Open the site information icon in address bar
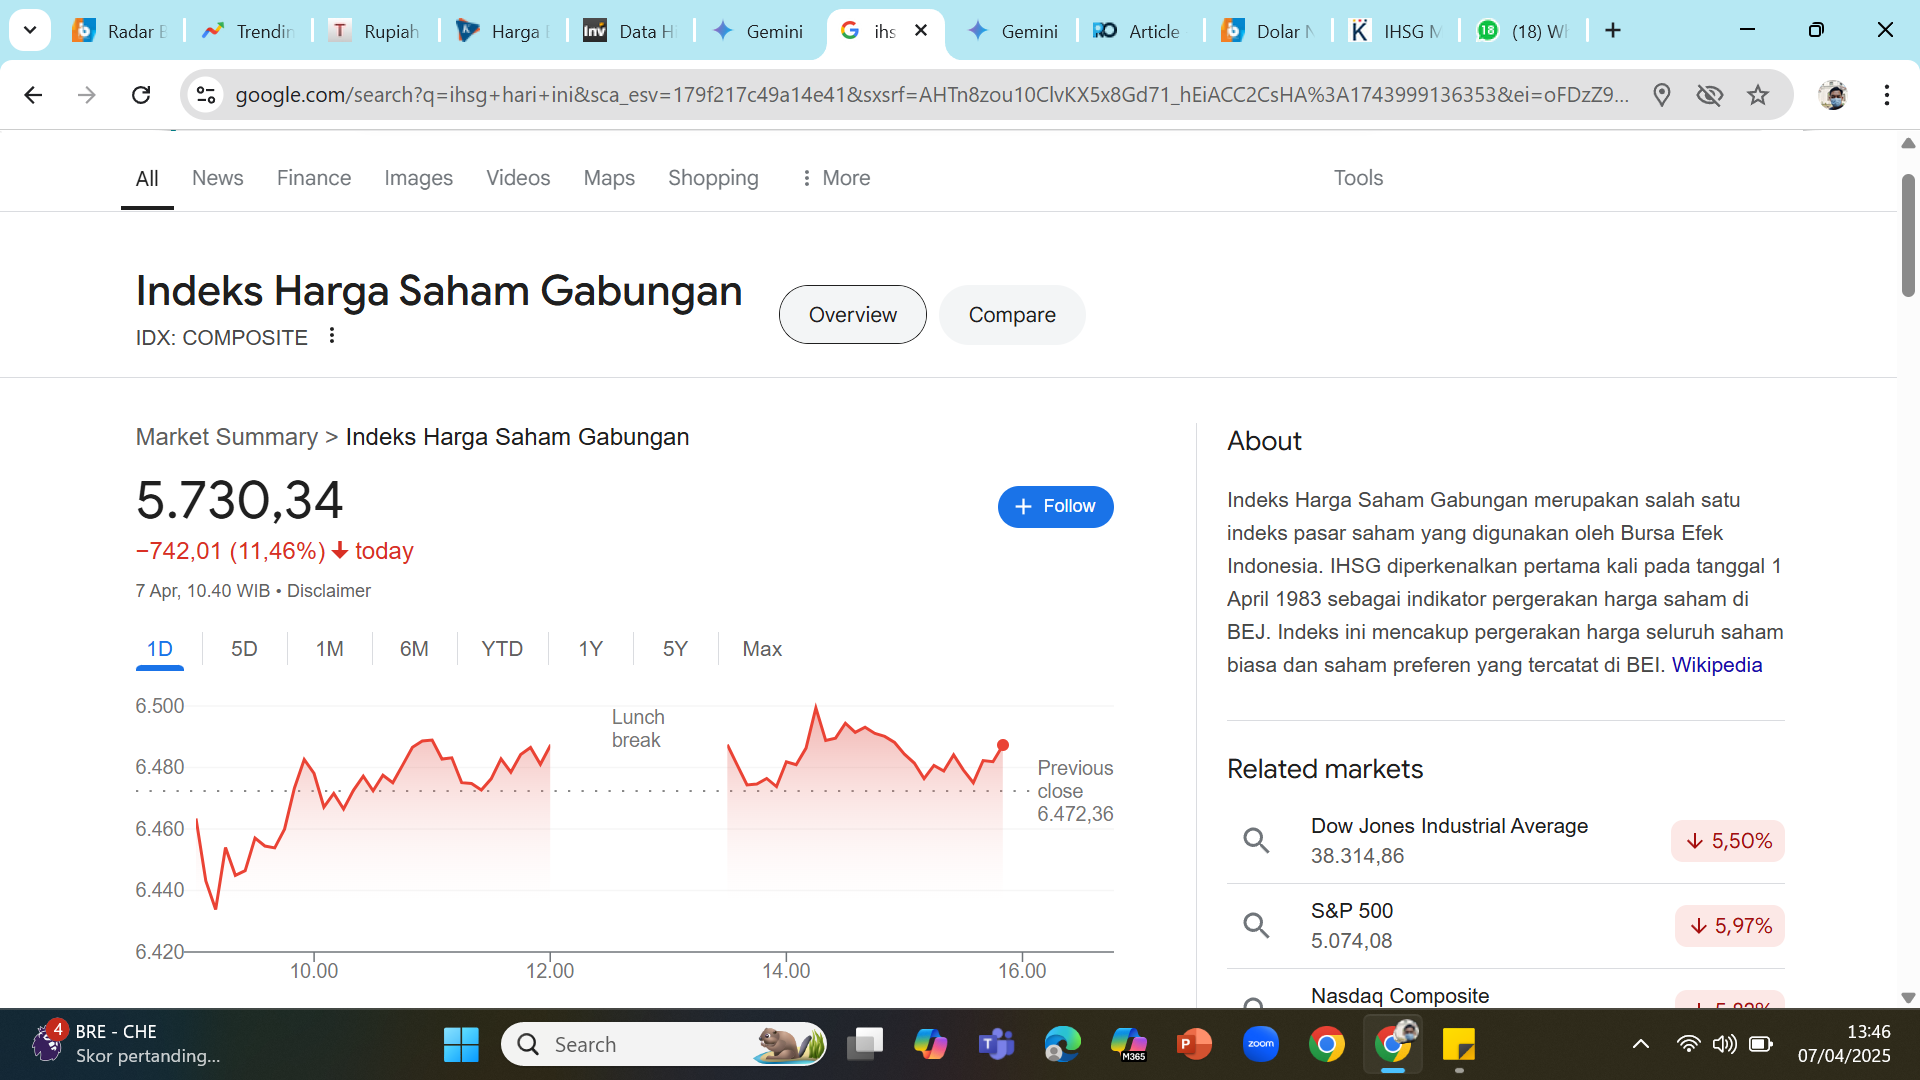Viewport: 1920px width, 1080px height. [x=206, y=94]
